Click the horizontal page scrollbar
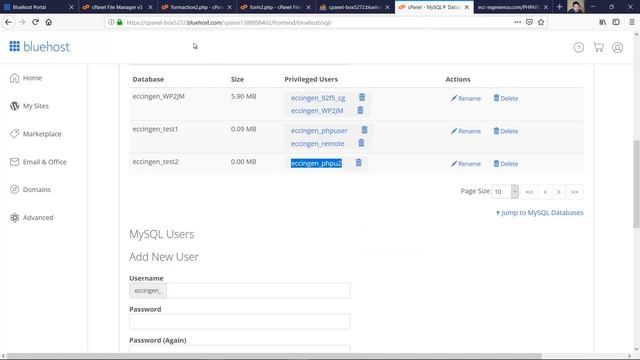The width and height of the screenshot is (640, 360). 274,356
